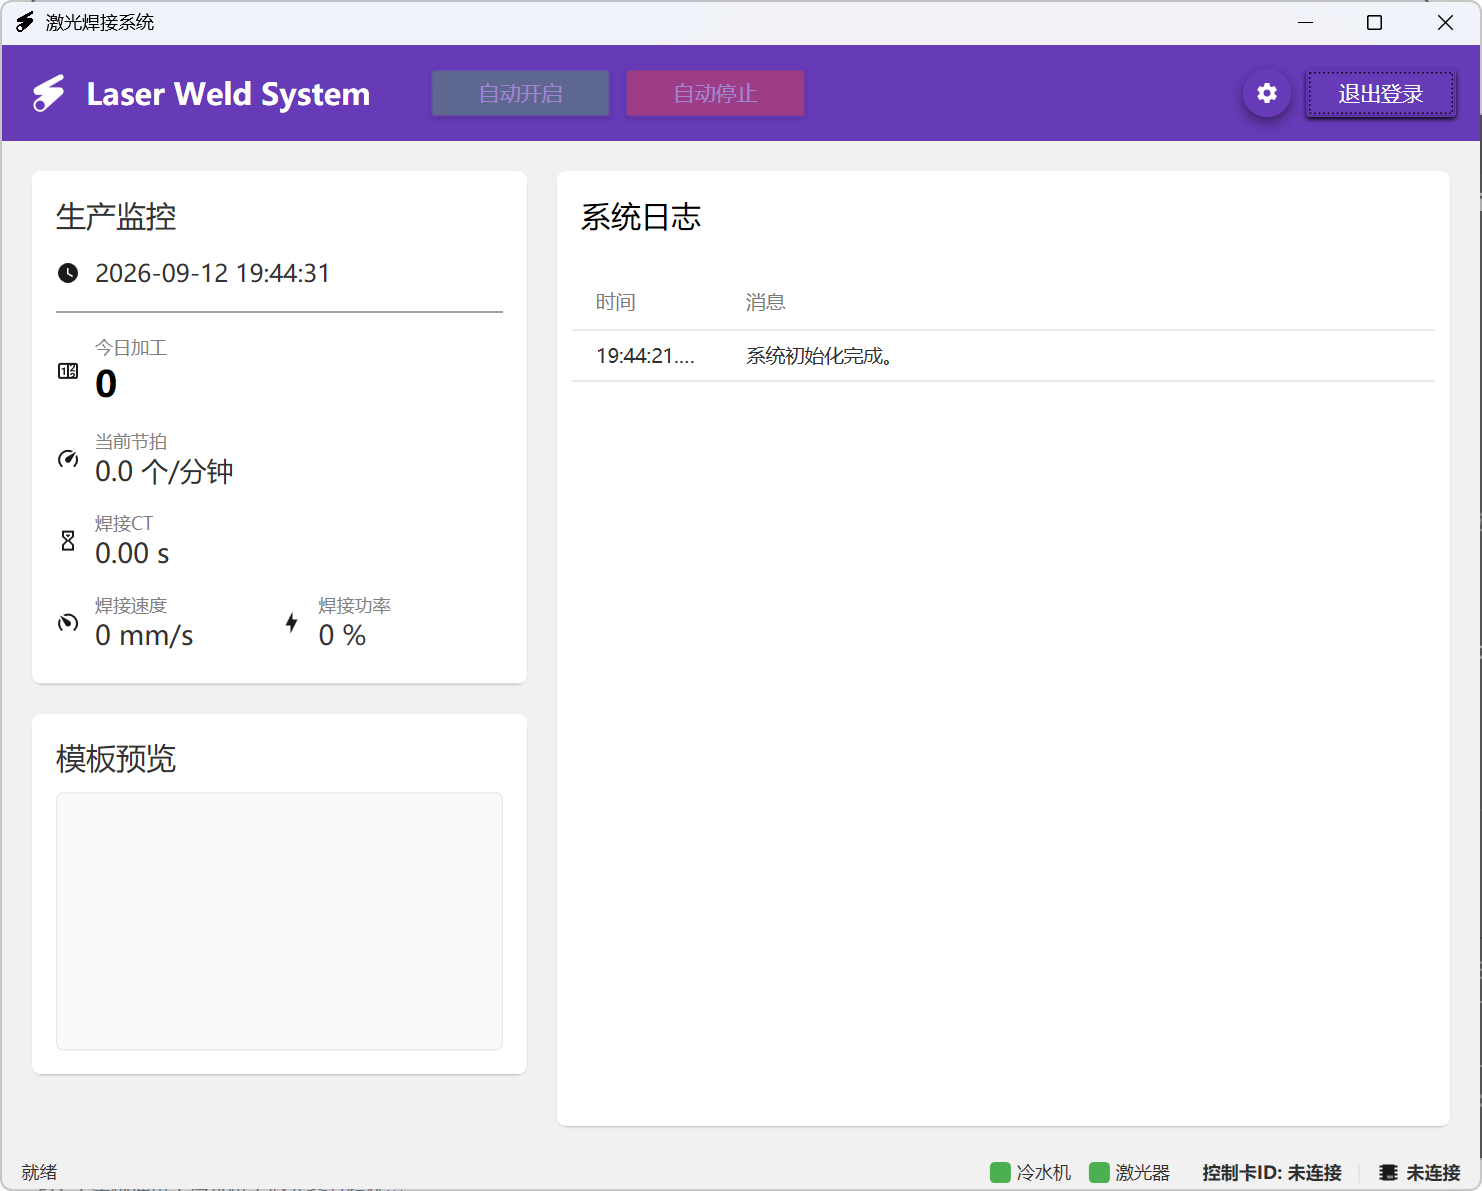Click the 0 % weld power value
Viewport: 1482px width, 1191px height.
point(342,635)
